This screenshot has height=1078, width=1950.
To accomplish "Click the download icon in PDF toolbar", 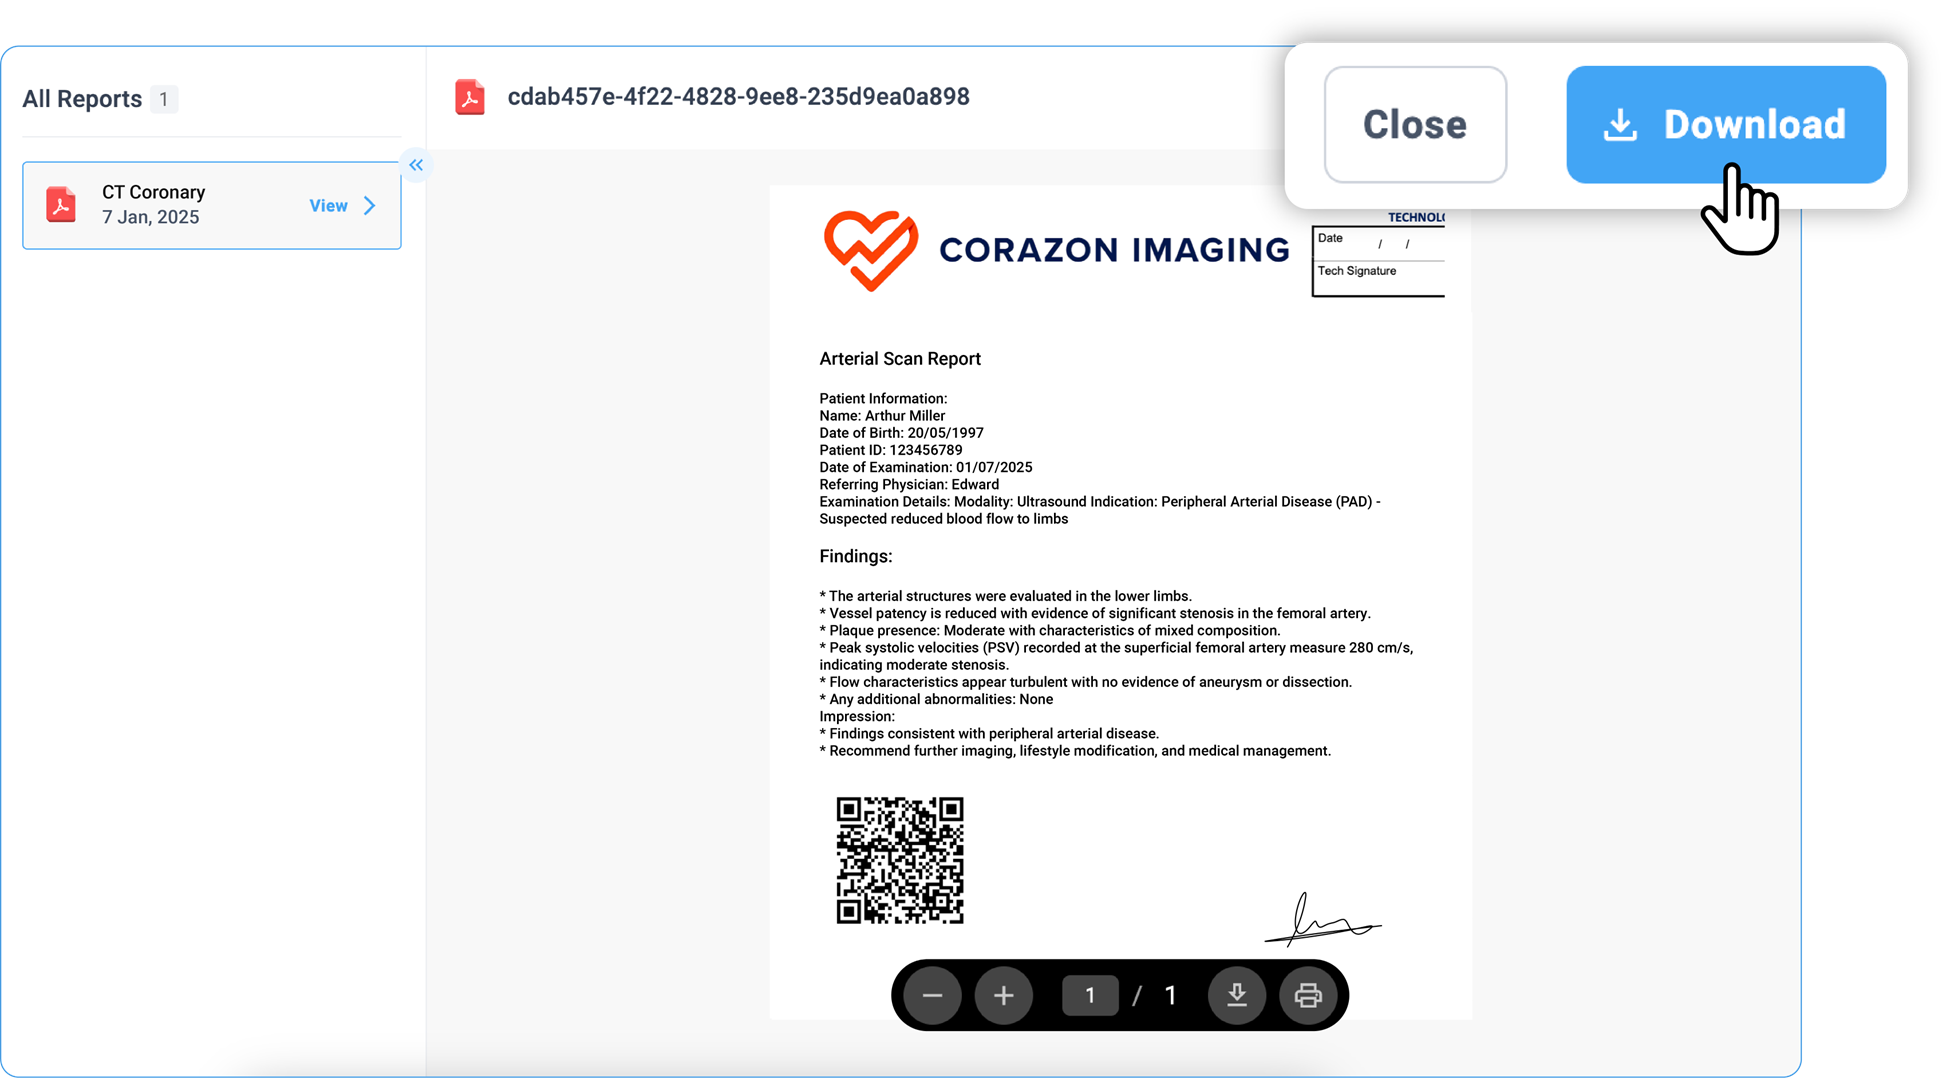I will [1237, 995].
